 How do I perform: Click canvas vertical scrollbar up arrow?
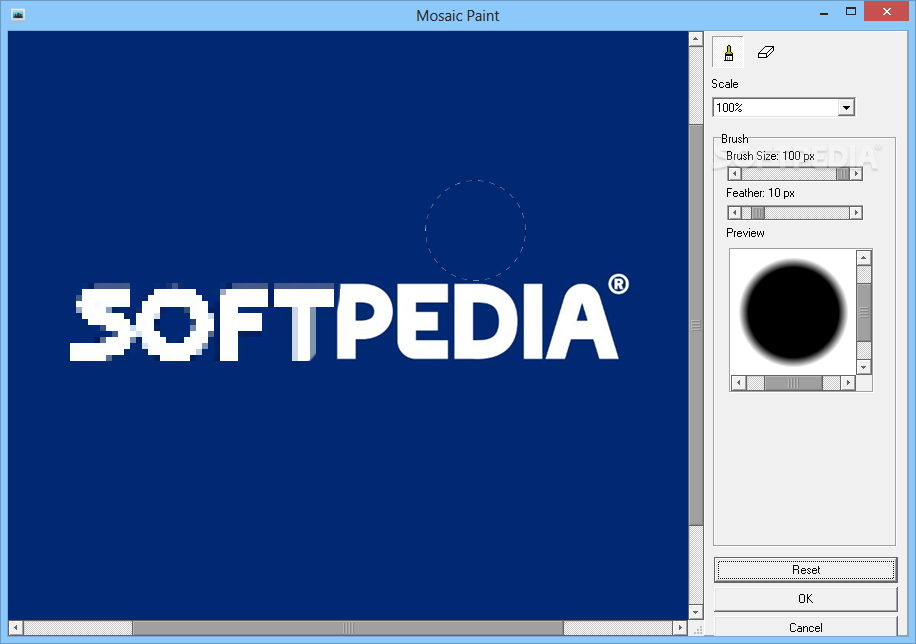pos(695,39)
